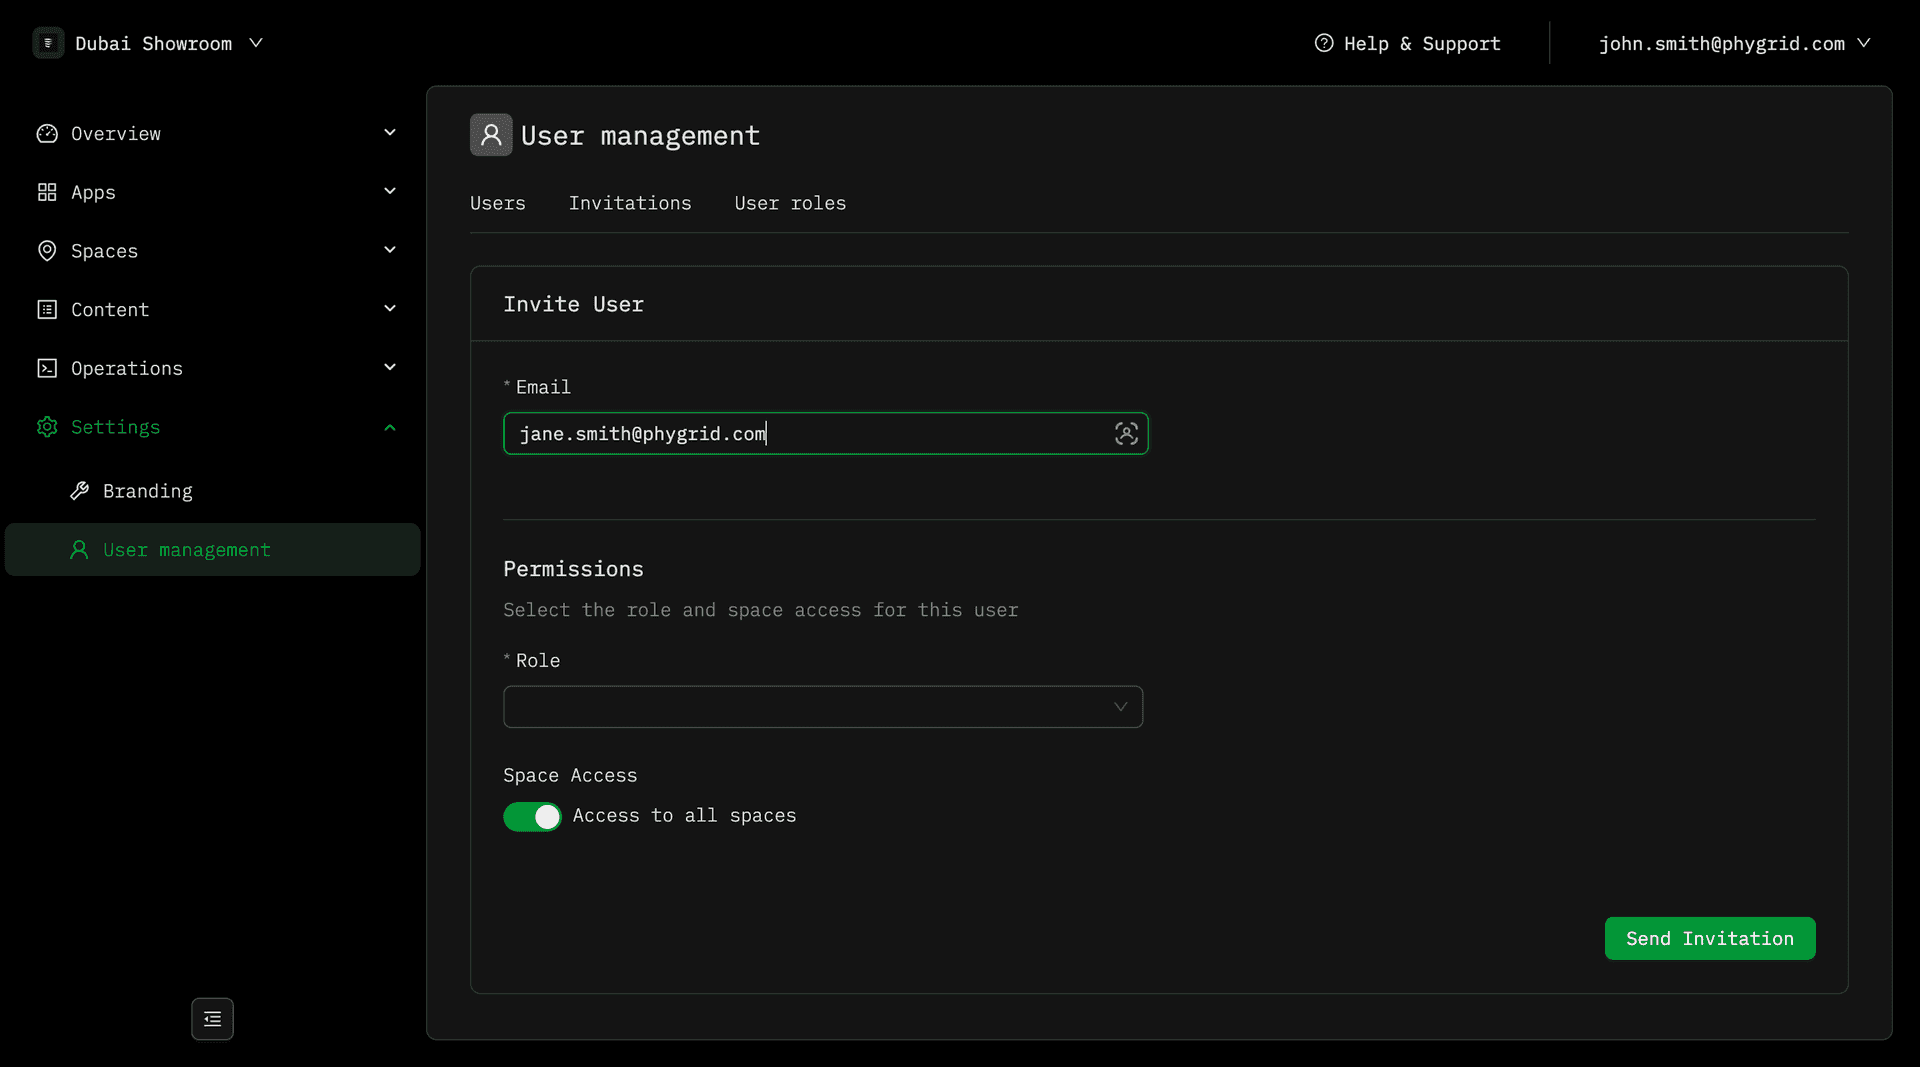Click the contact scan icon in the Email field
The image size is (1920, 1067).
[x=1126, y=434]
